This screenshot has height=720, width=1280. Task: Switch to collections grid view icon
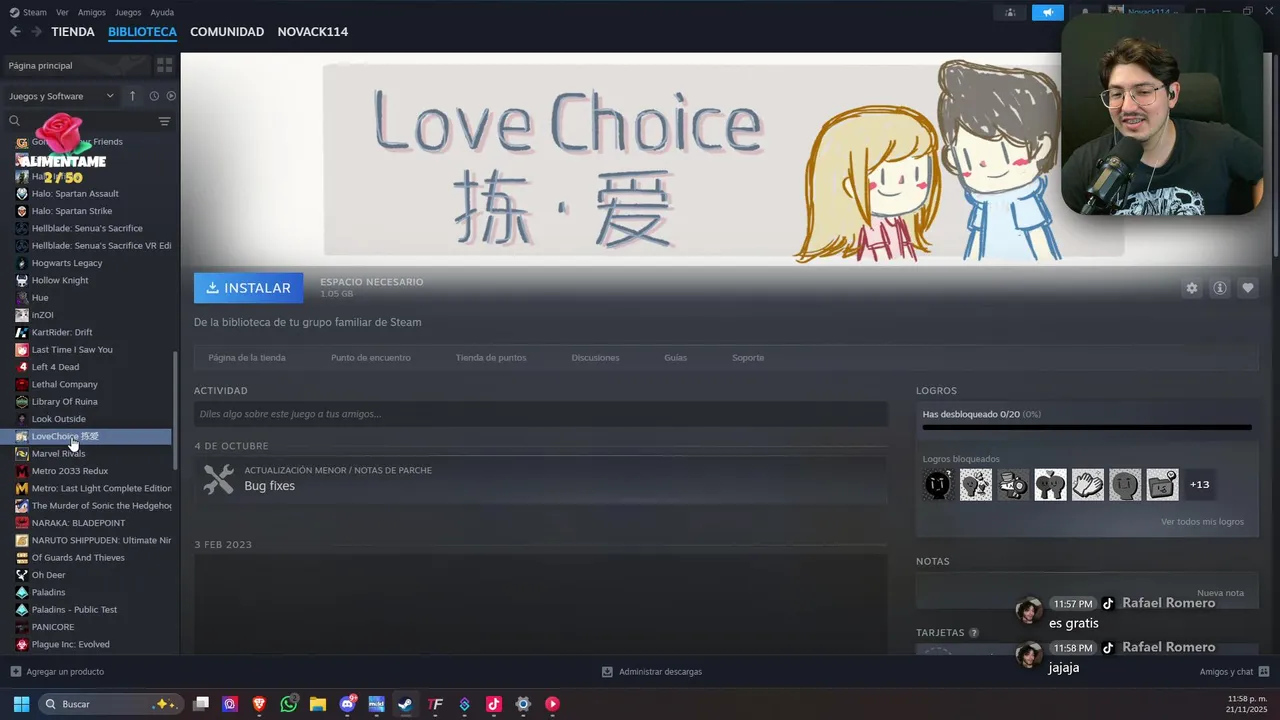point(165,65)
